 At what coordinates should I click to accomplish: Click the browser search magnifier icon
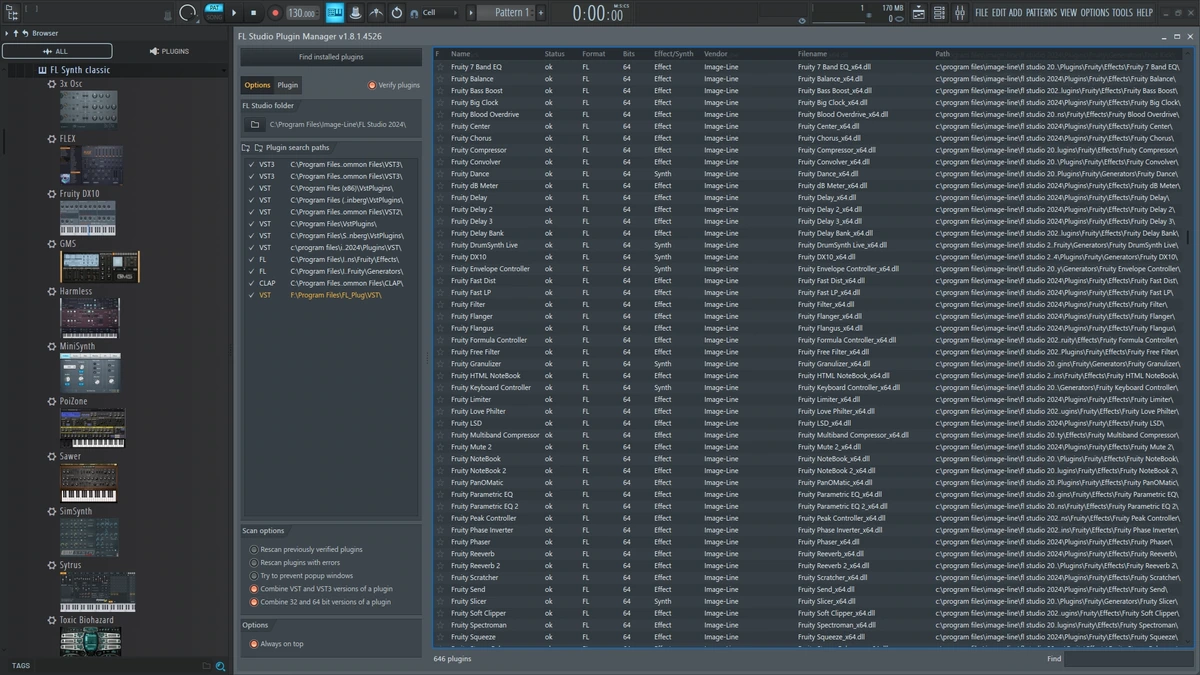[x=221, y=666]
